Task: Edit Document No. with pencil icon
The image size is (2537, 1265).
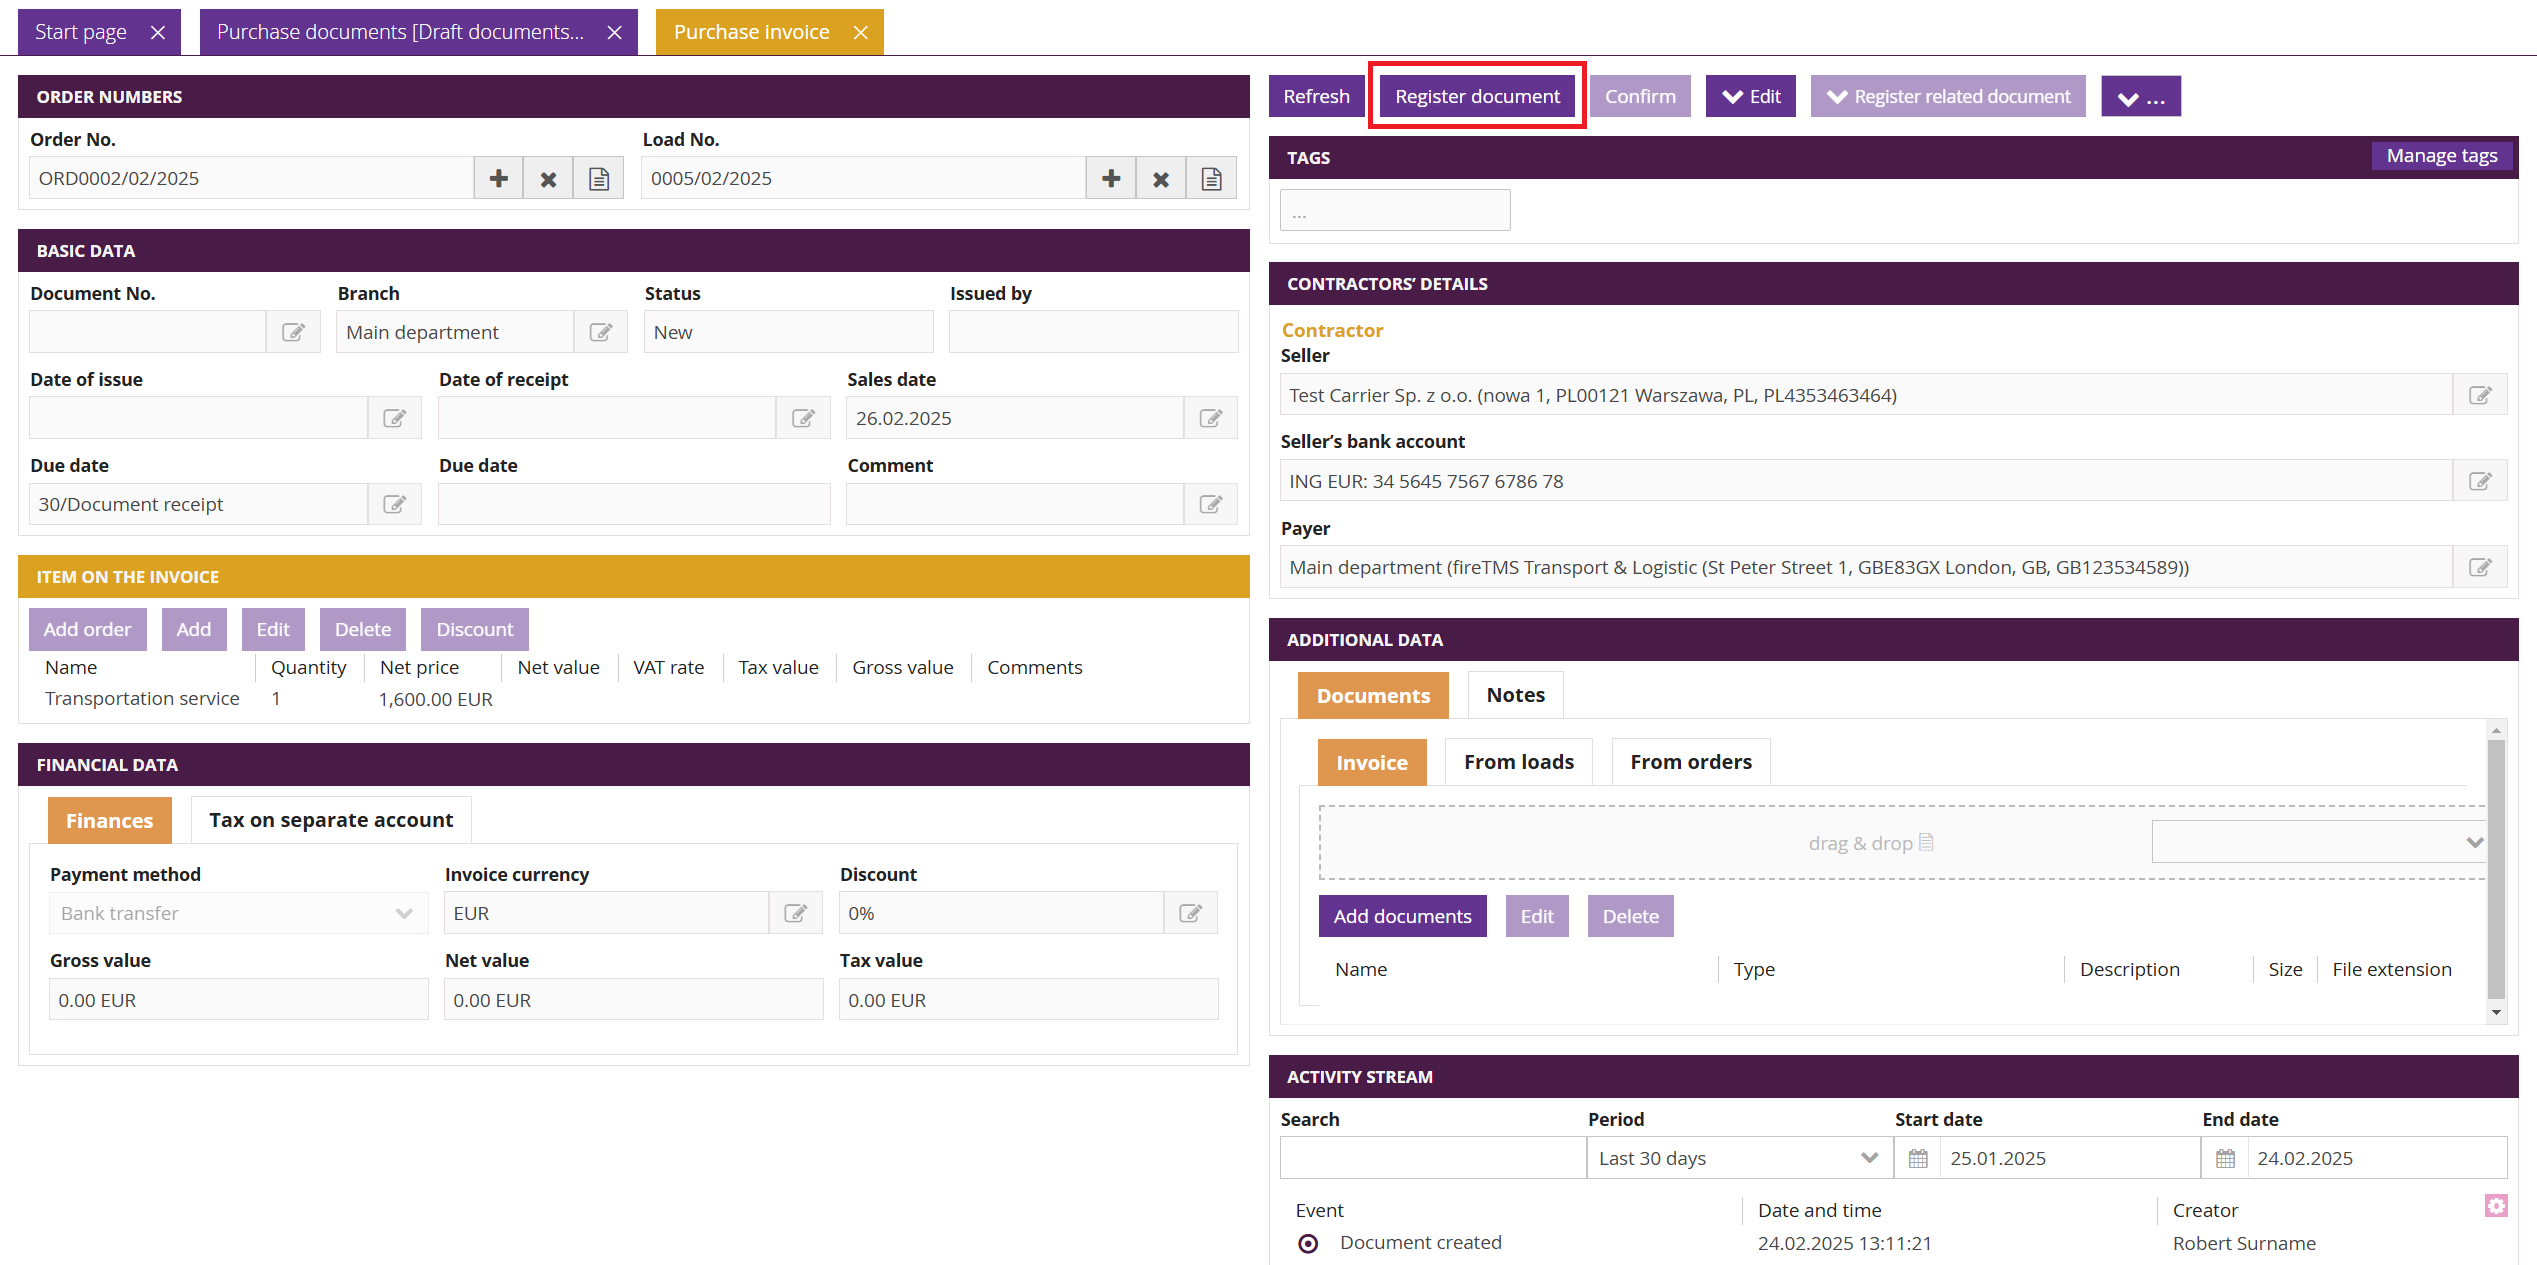Action: click(293, 332)
